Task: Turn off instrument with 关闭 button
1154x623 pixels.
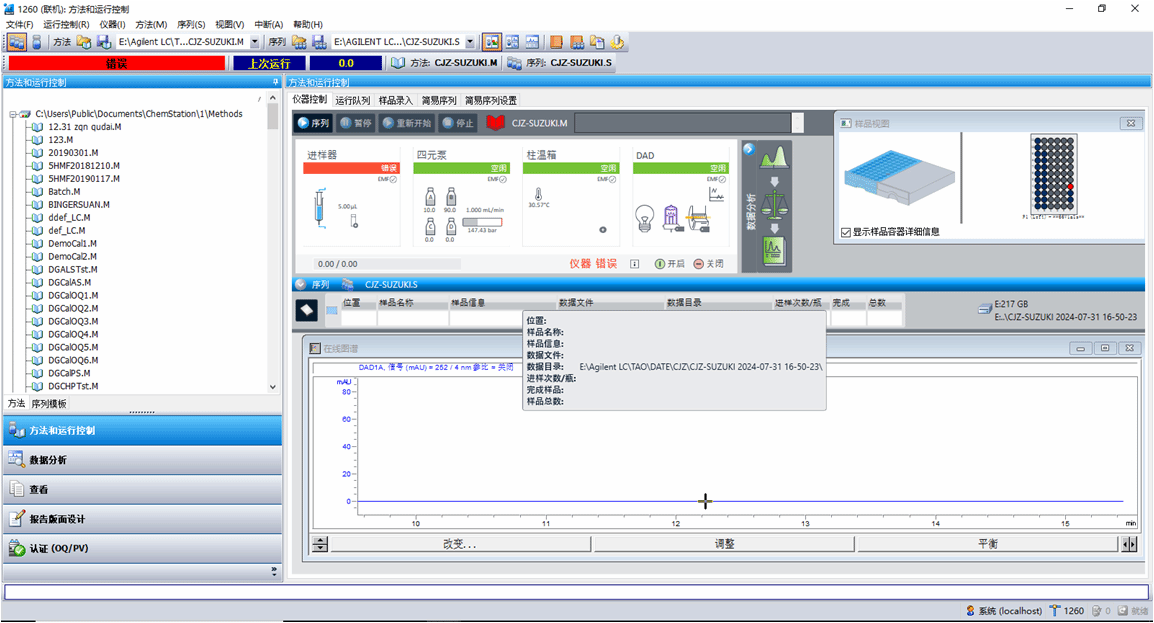Action: point(707,264)
